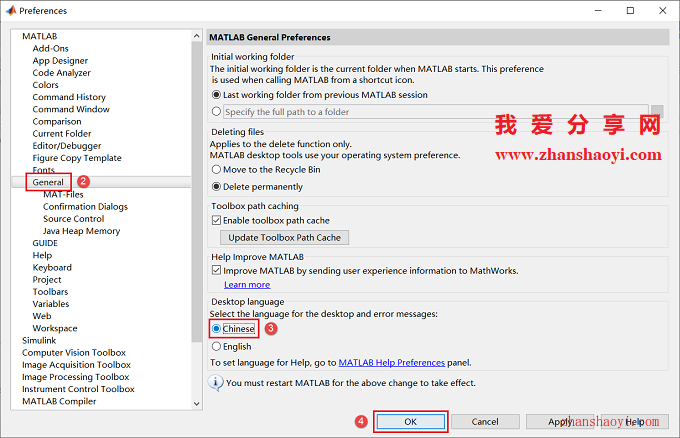Close the Preferences window
Viewport: 680px width, 438px height.
tap(662, 10)
